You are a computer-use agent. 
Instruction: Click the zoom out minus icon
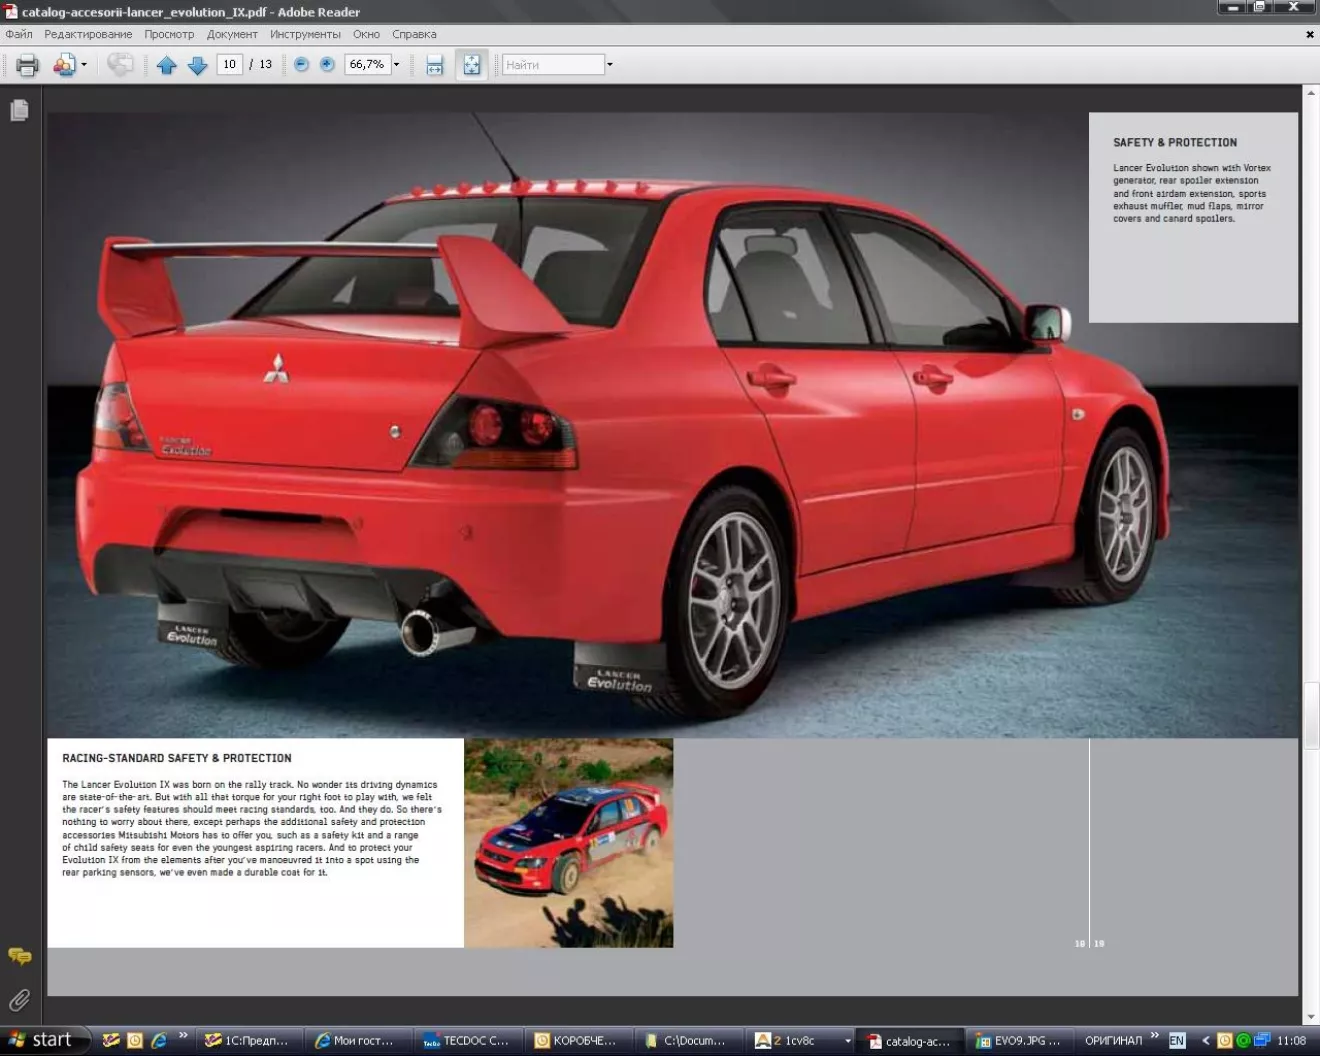click(301, 64)
